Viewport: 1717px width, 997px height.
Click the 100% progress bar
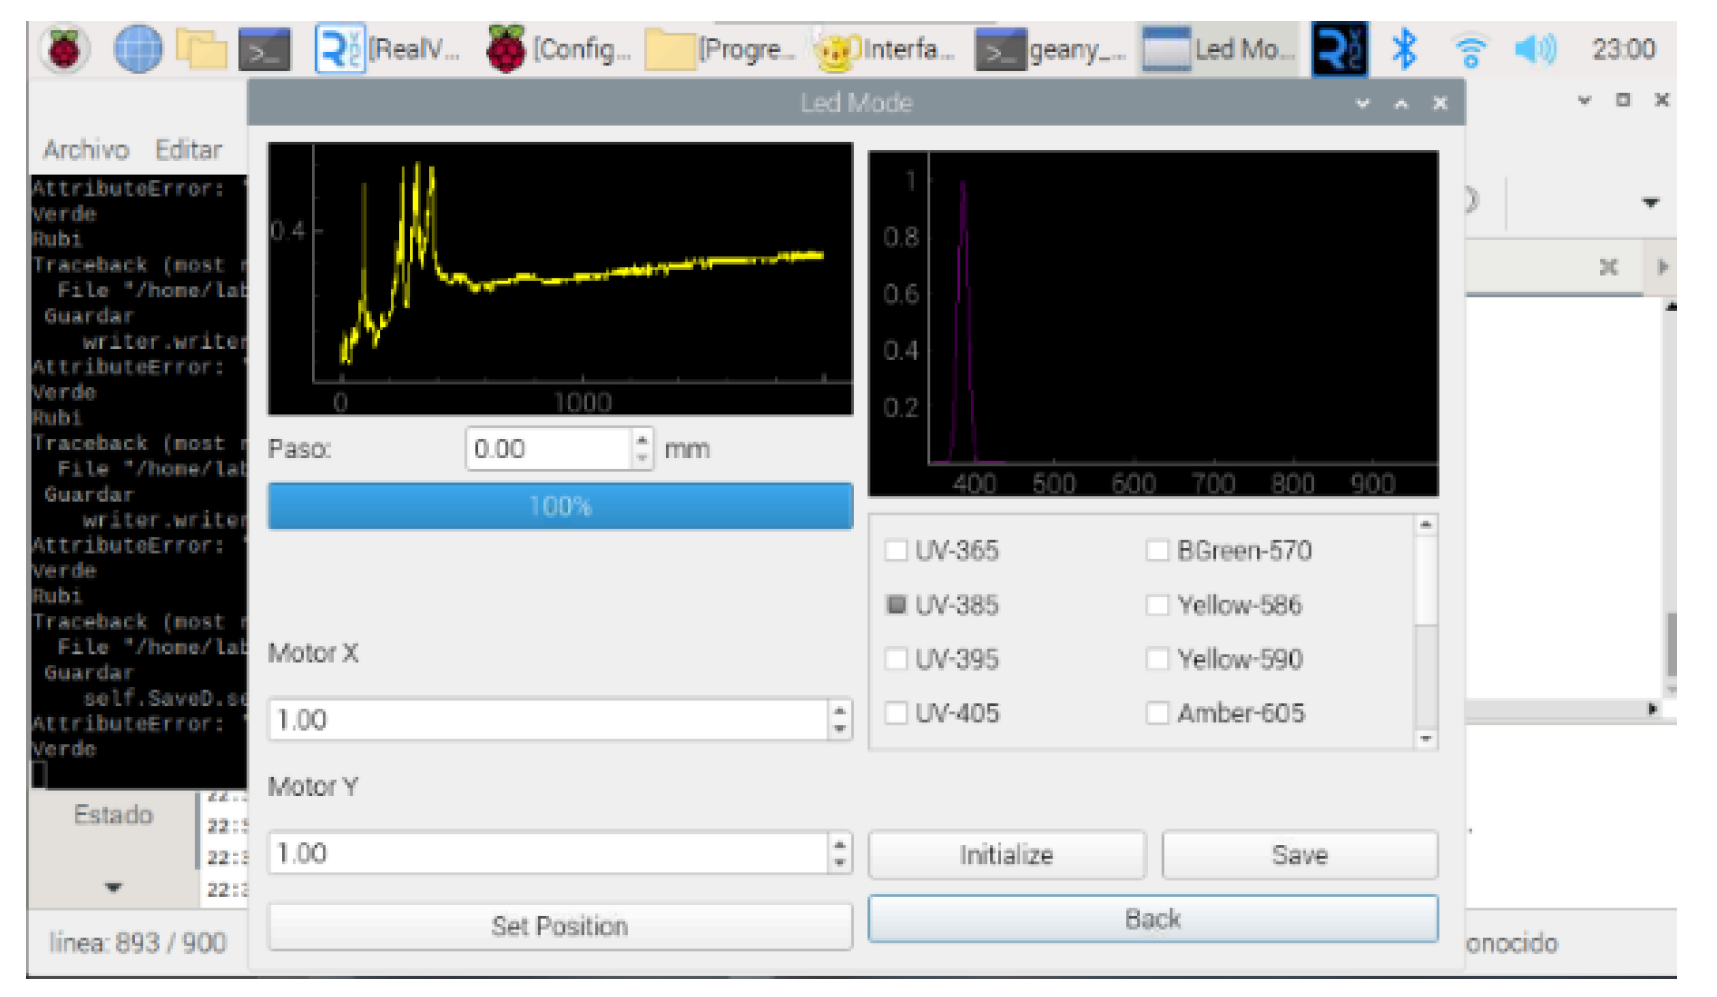point(560,506)
